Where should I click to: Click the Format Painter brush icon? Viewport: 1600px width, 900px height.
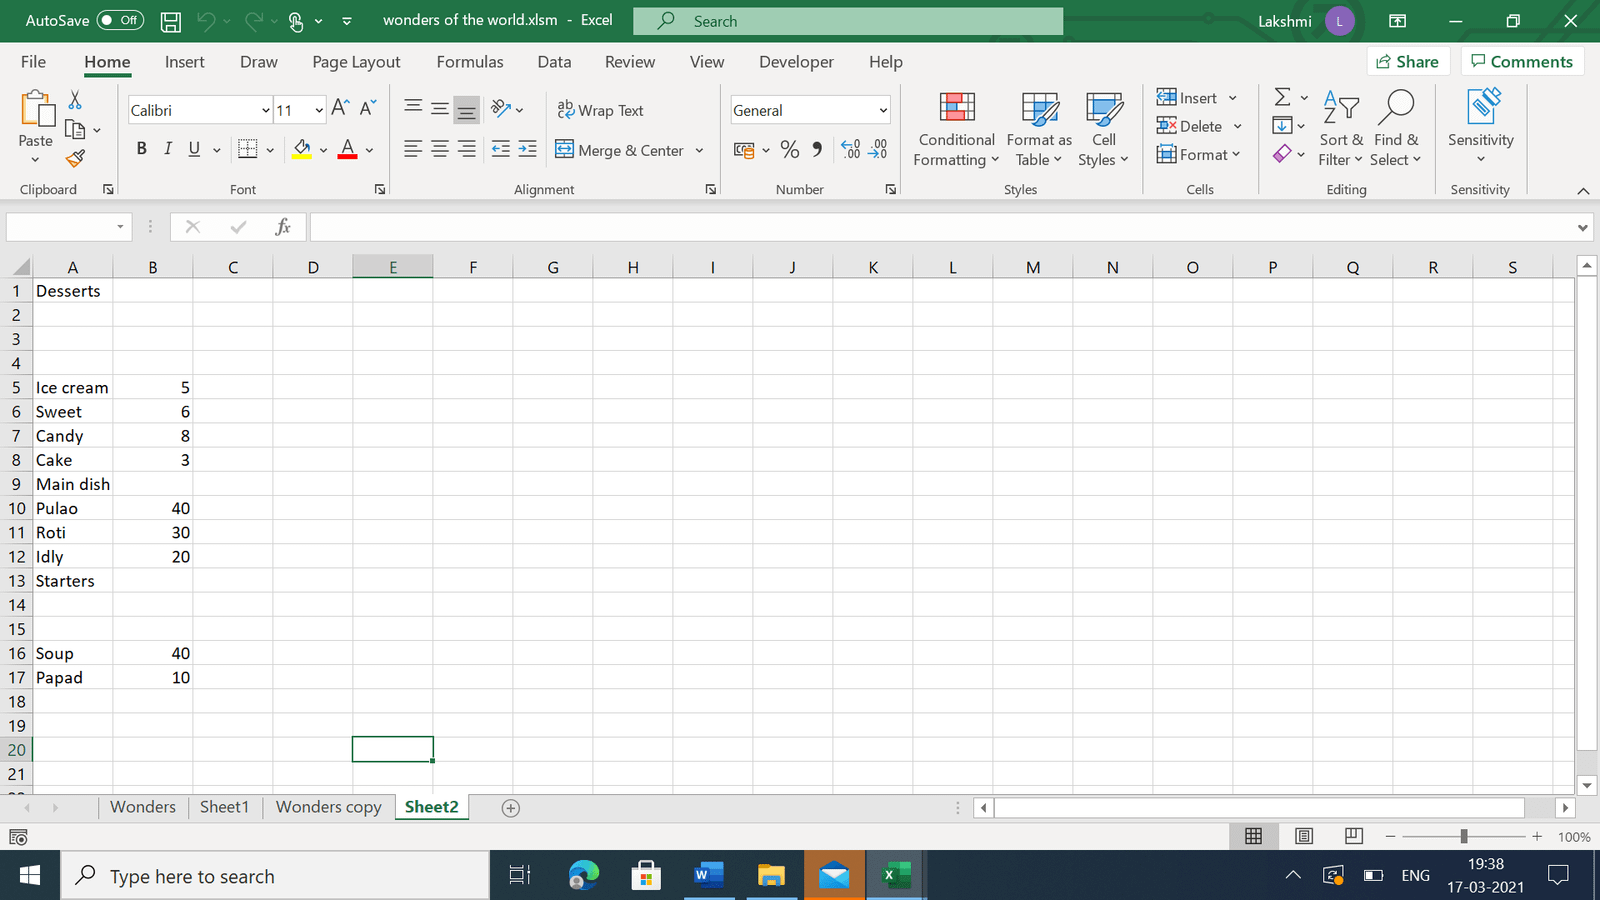(75, 158)
